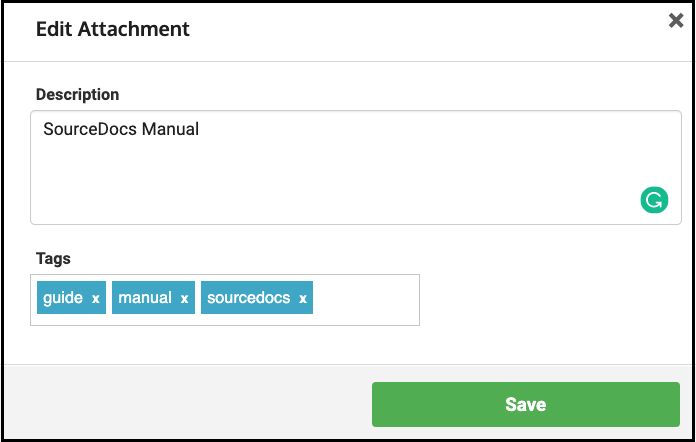Viewport: 696px width, 442px height.
Task: Place cursor in word Manual in description
Action: coord(170,129)
